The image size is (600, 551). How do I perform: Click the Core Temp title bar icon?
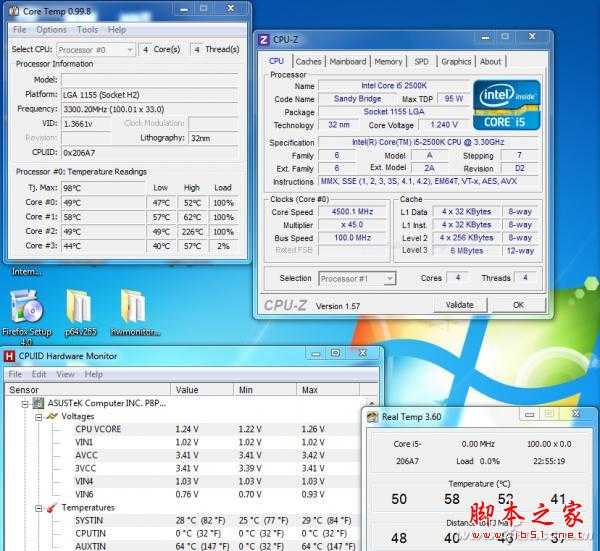point(14,12)
